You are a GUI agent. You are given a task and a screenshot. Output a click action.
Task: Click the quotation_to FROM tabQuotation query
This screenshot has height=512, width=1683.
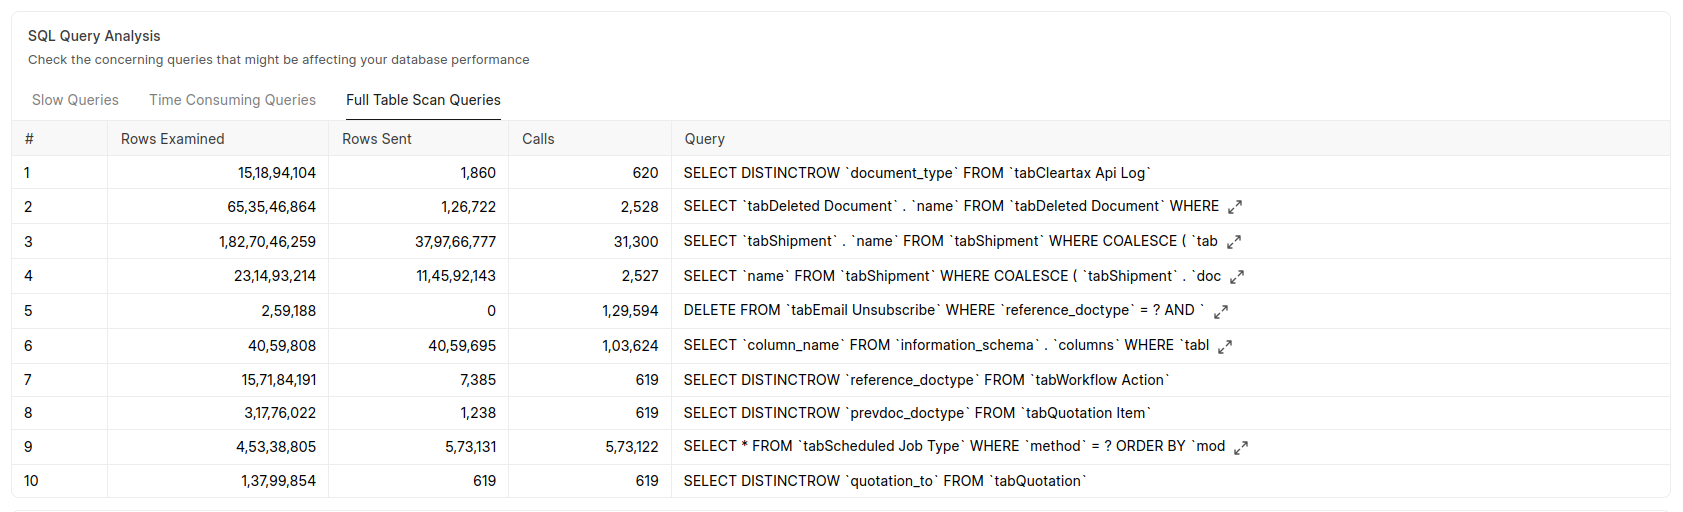point(884,481)
